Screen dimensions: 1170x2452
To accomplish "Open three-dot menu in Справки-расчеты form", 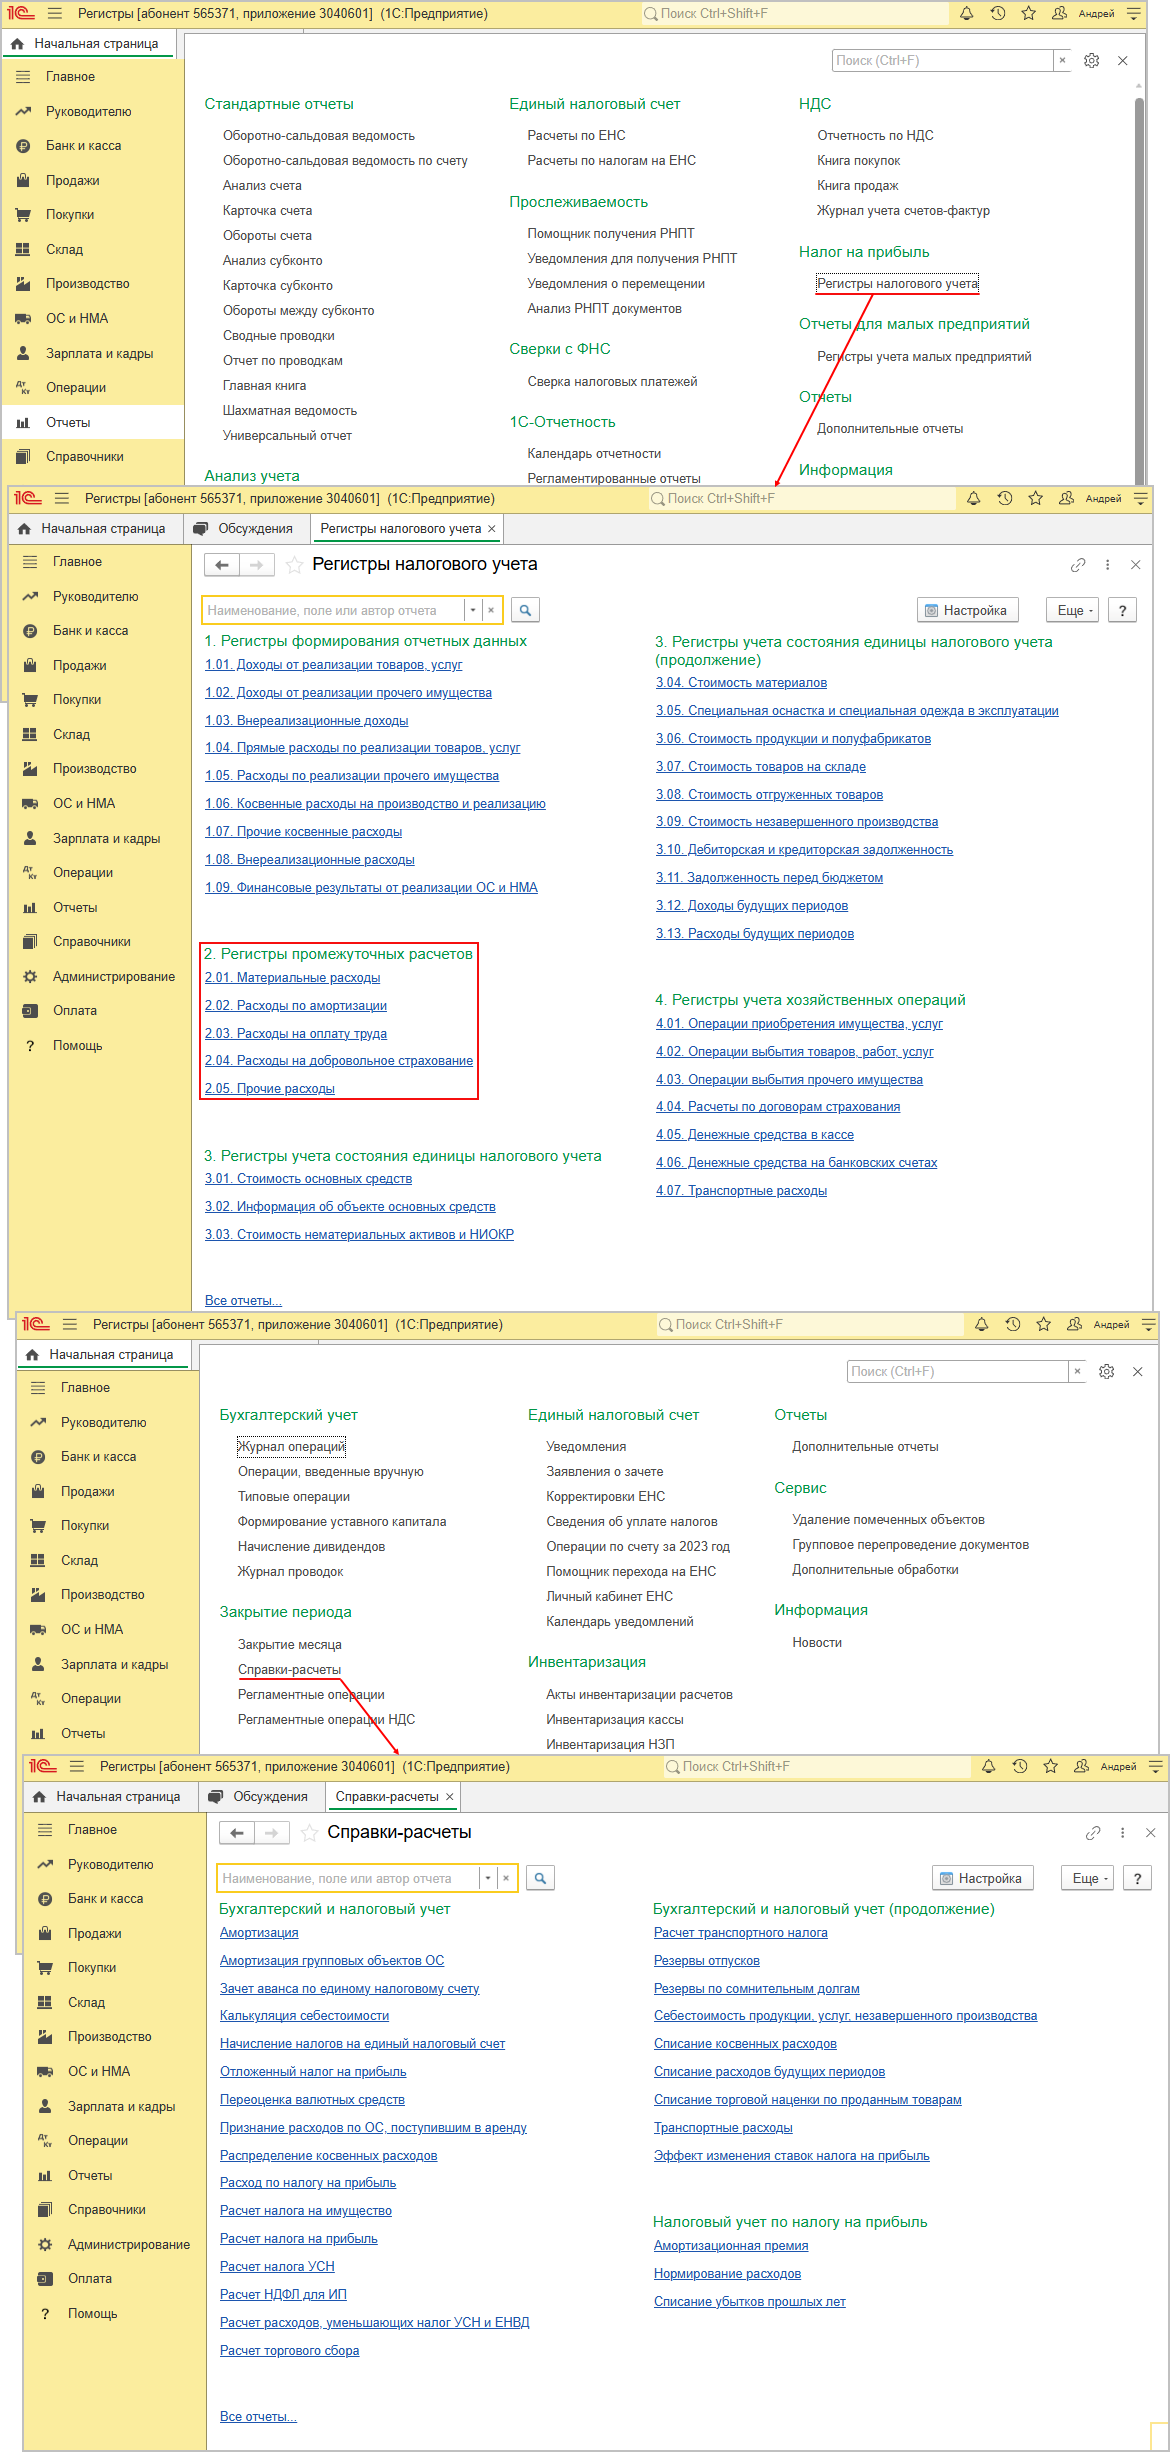I will (x=1122, y=1833).
